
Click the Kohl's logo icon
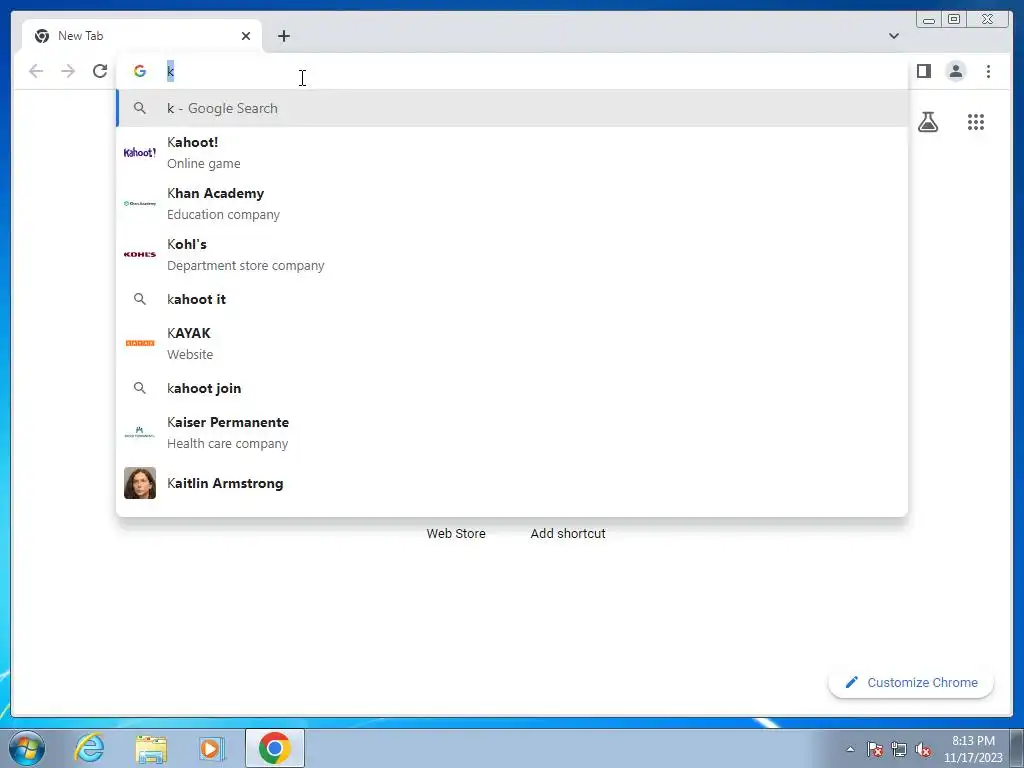[x=140, y=255]
